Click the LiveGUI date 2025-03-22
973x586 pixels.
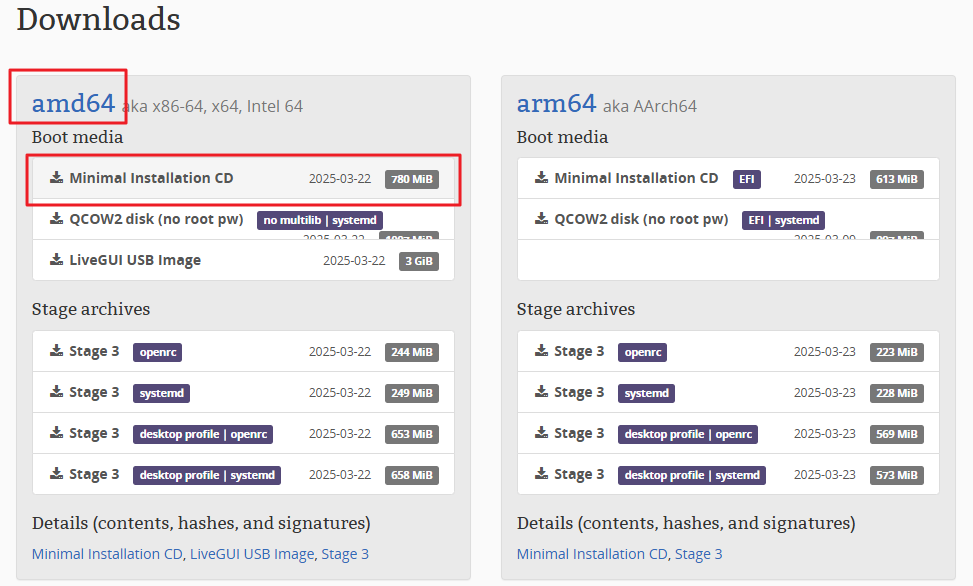click(354, 261)
